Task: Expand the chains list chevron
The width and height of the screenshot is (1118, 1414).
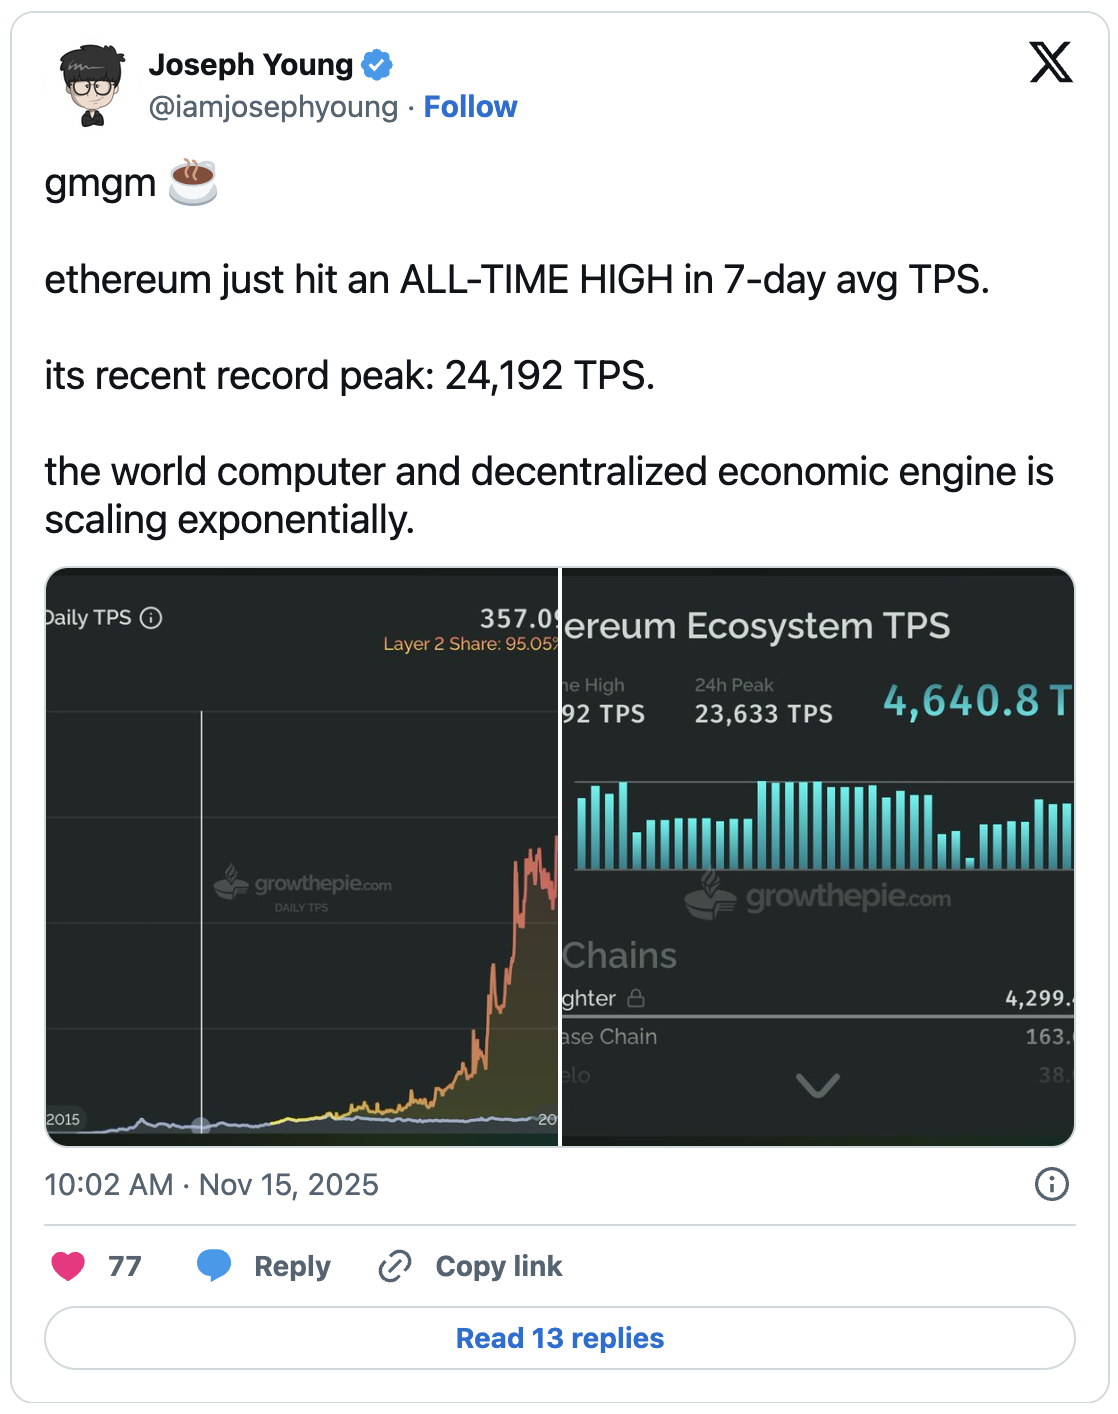Action: [817, 1085]
